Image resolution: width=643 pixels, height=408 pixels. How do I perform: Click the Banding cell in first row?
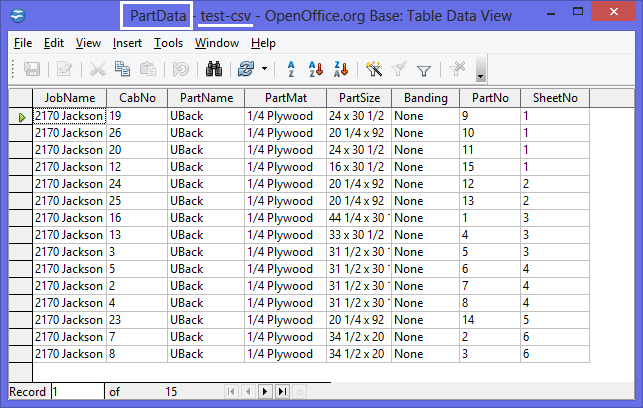[424, 116]
